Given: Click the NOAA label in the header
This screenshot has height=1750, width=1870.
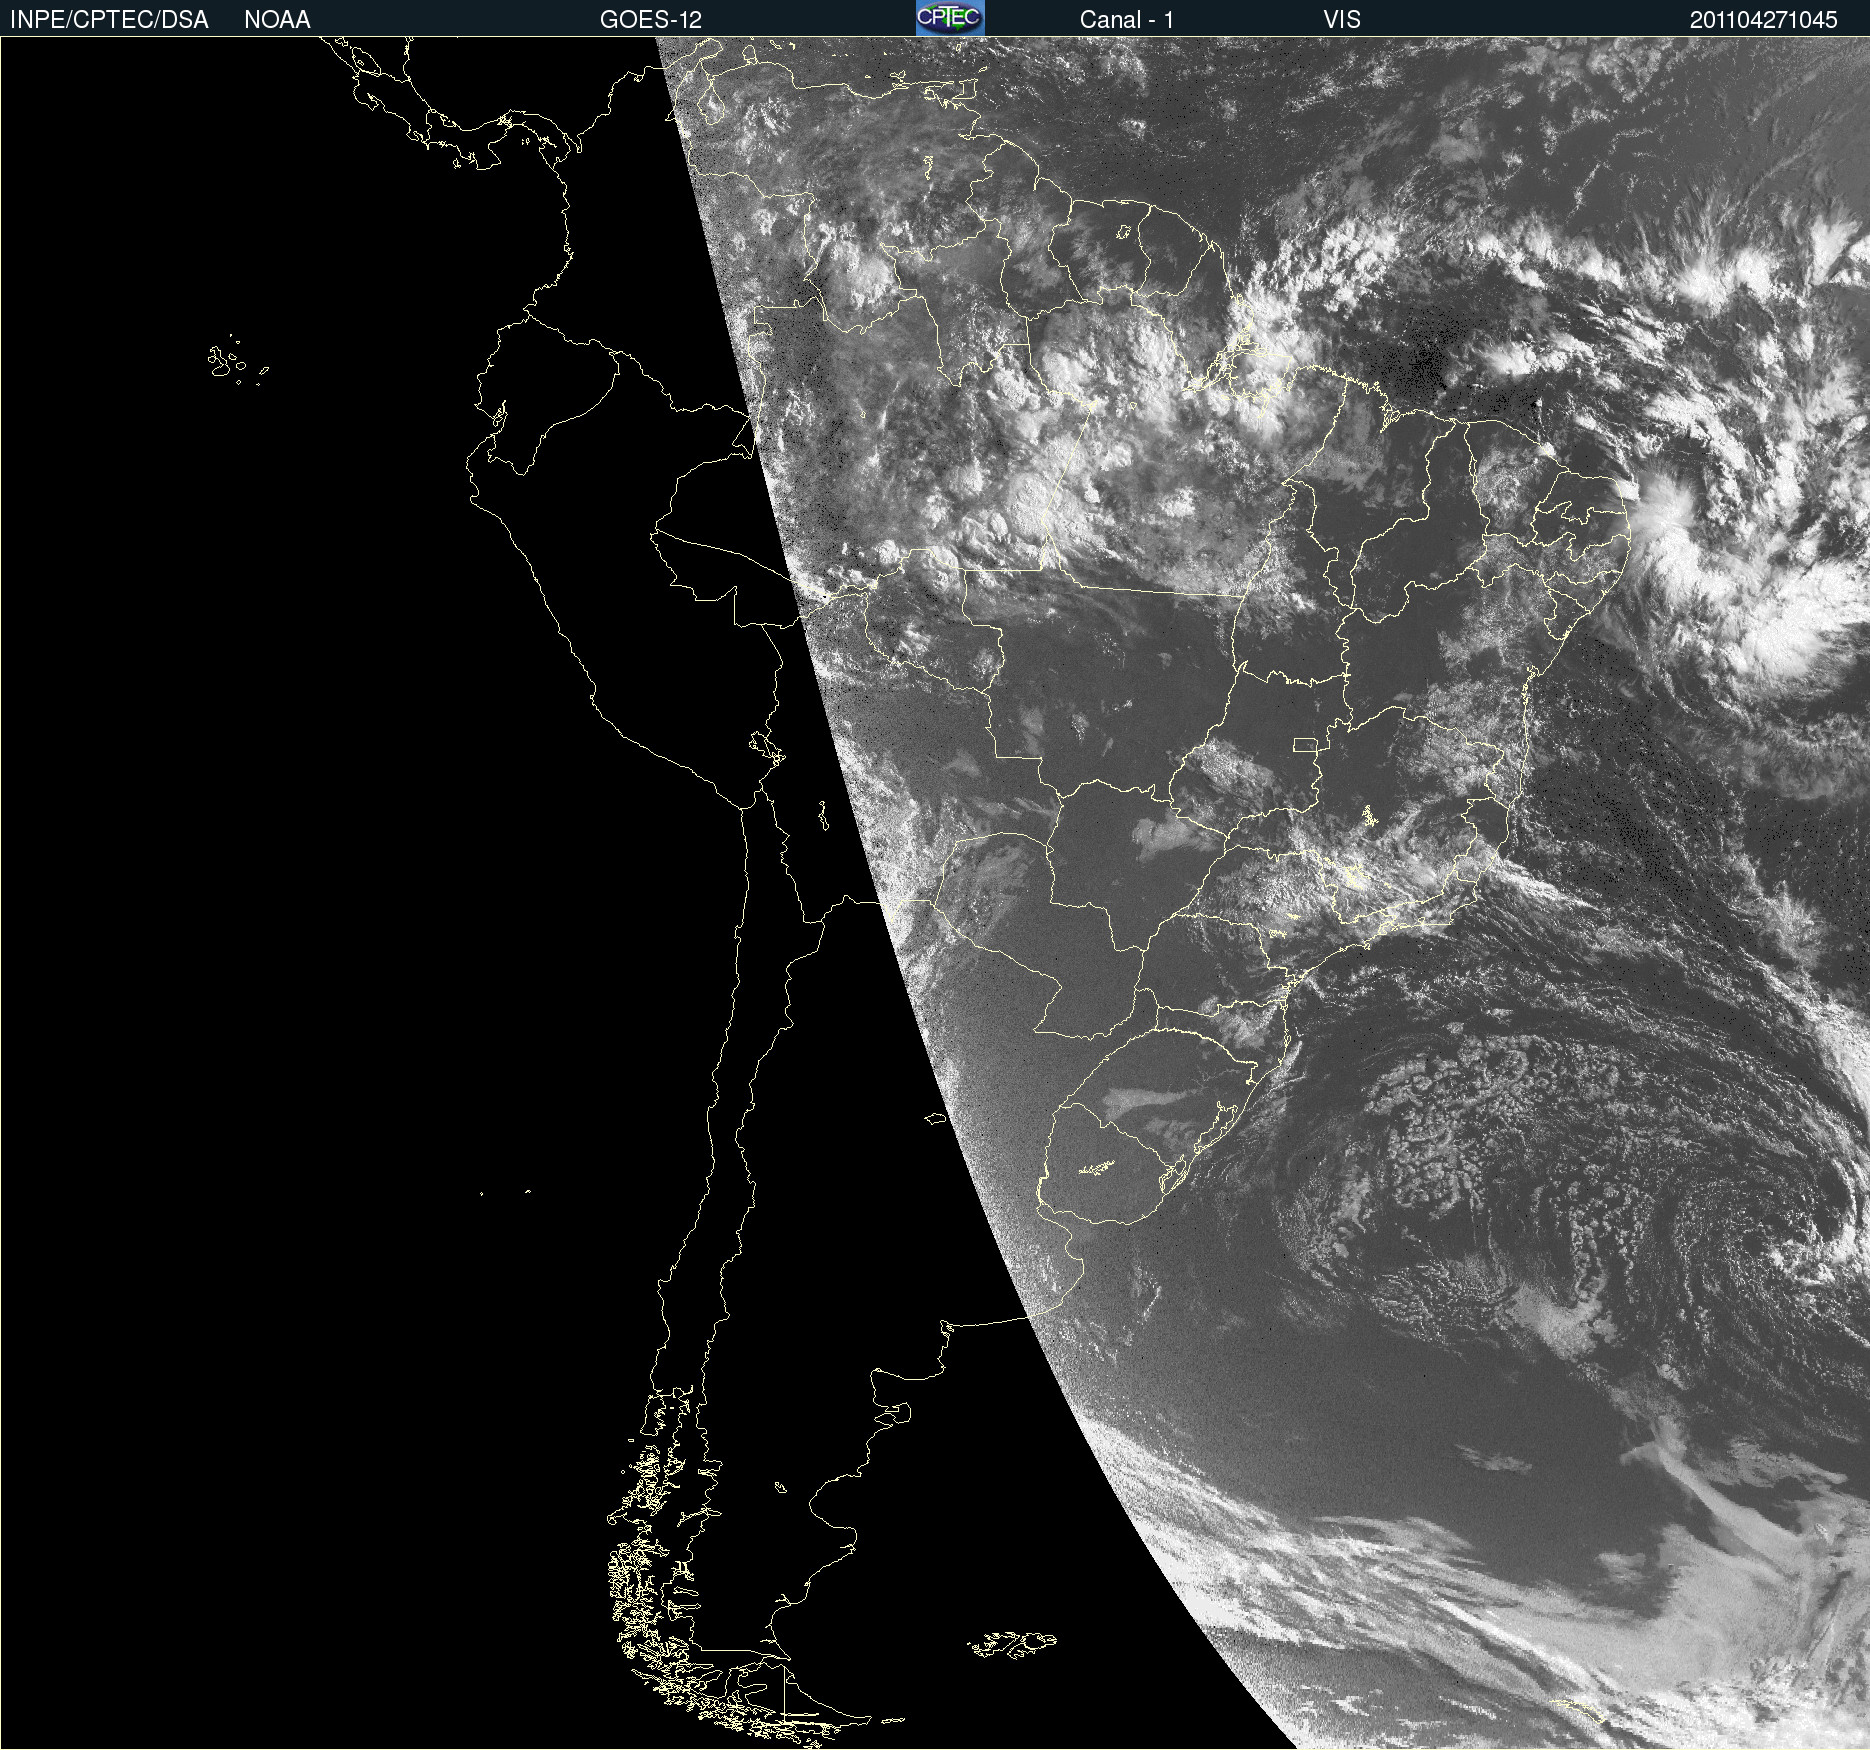Looking at the screenshot, I should point(277,20).
